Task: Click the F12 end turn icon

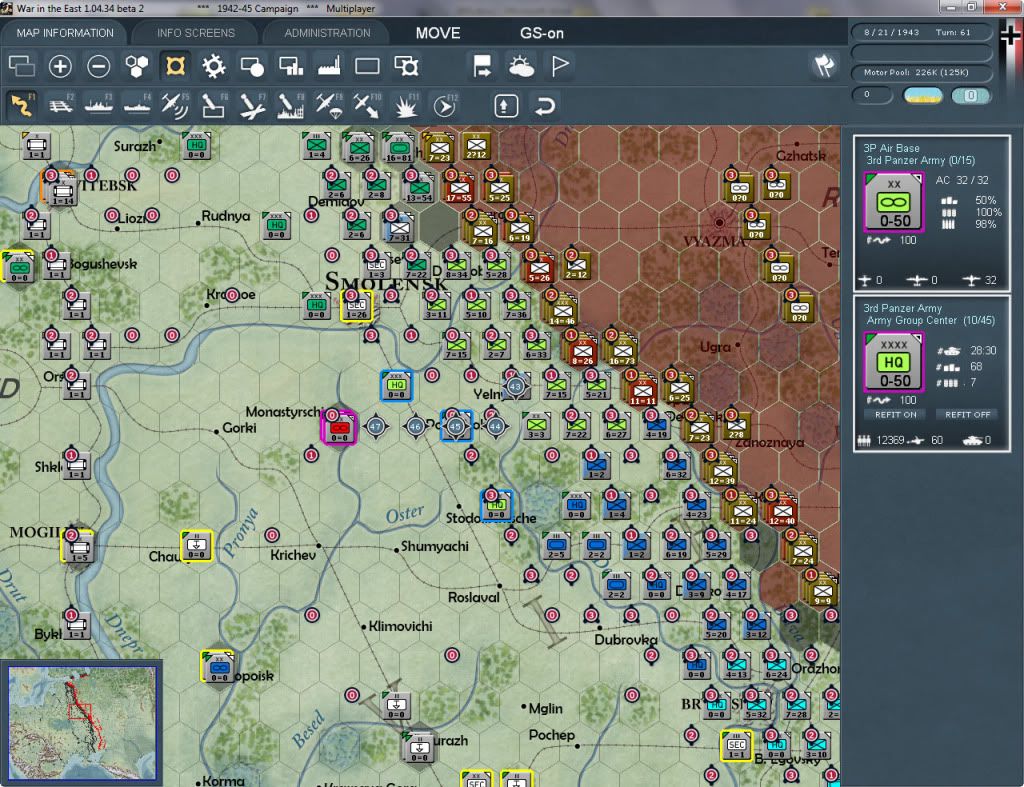Action: [445, 105]
